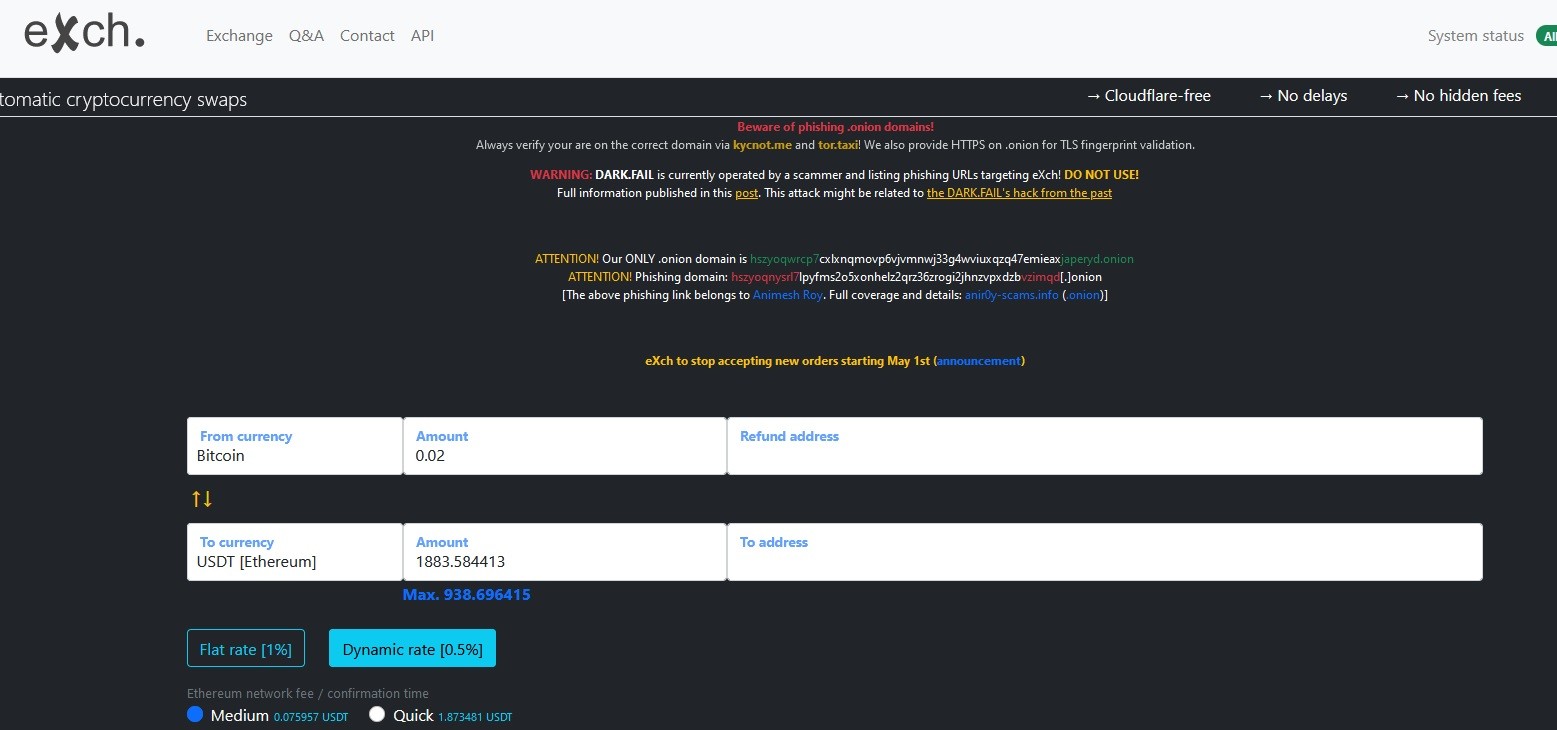Visit the anir0y-scams.info link
Screen dimensions: 1557x730
tap(1011, 295)
